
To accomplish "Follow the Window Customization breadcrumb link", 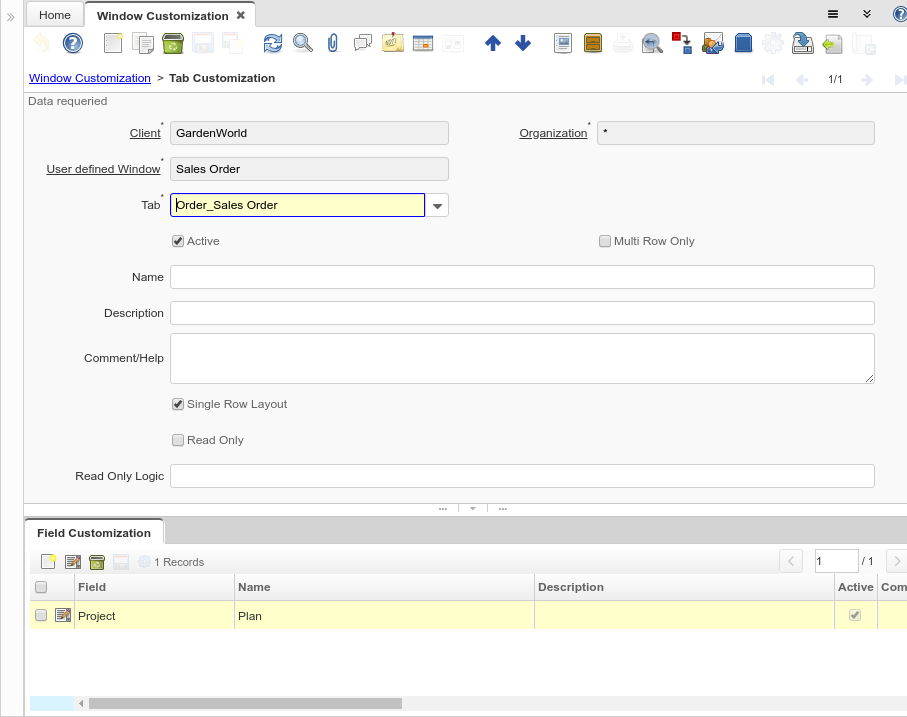I will click(x=90, y=78).
